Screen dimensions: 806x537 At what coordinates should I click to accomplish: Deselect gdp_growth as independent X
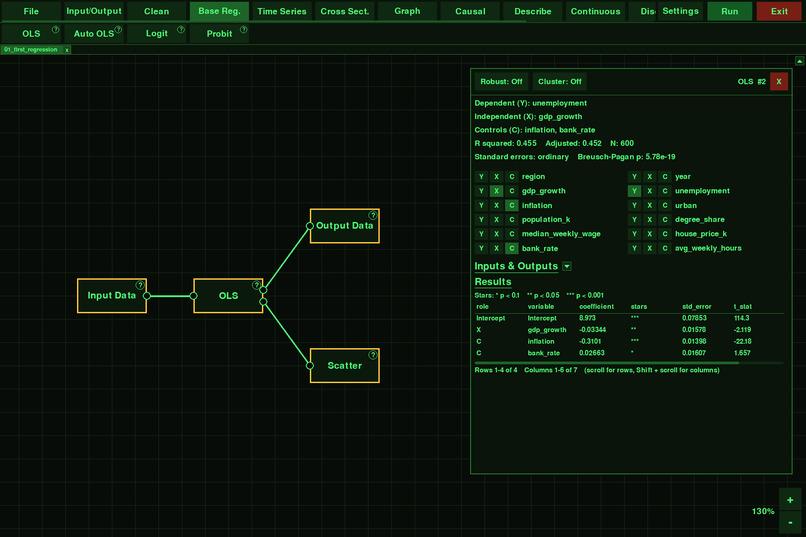(x=497, y=191)
